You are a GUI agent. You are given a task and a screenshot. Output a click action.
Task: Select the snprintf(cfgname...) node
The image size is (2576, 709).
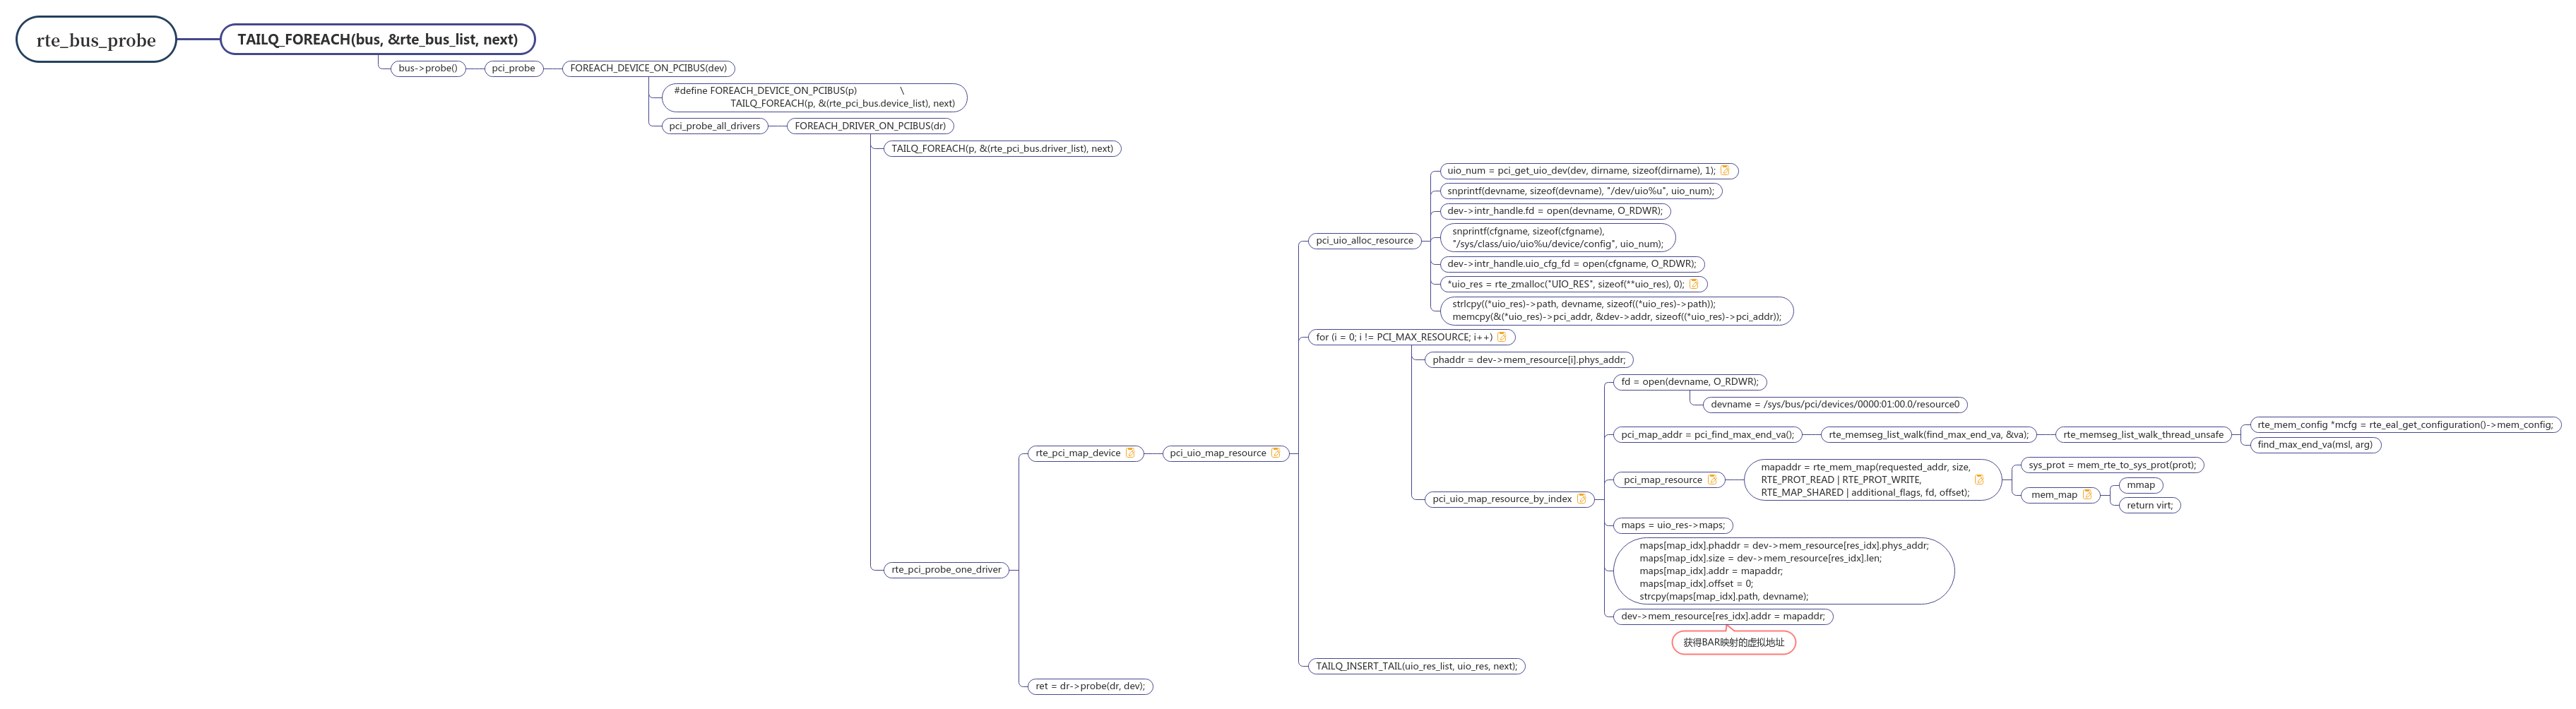(1557, 238)
